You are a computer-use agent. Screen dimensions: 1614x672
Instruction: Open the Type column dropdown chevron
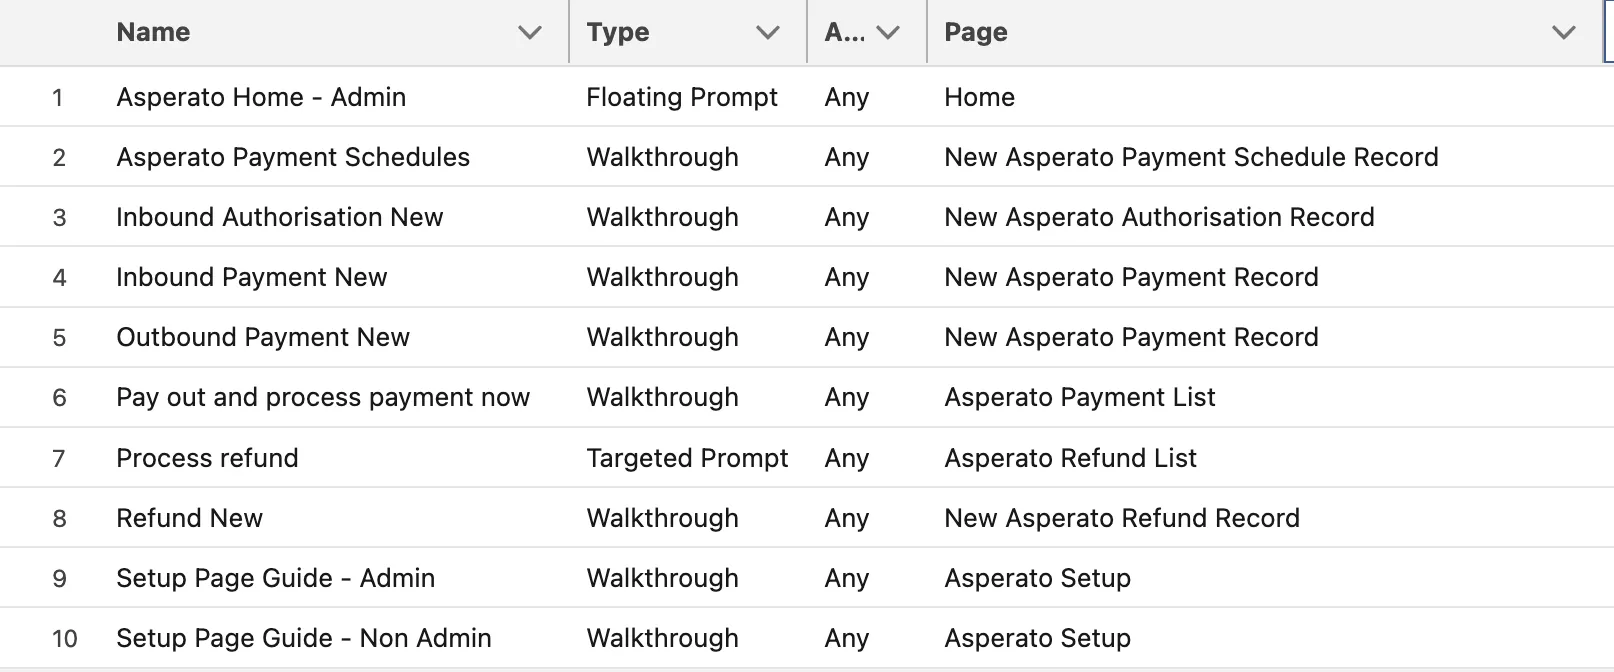767,33
